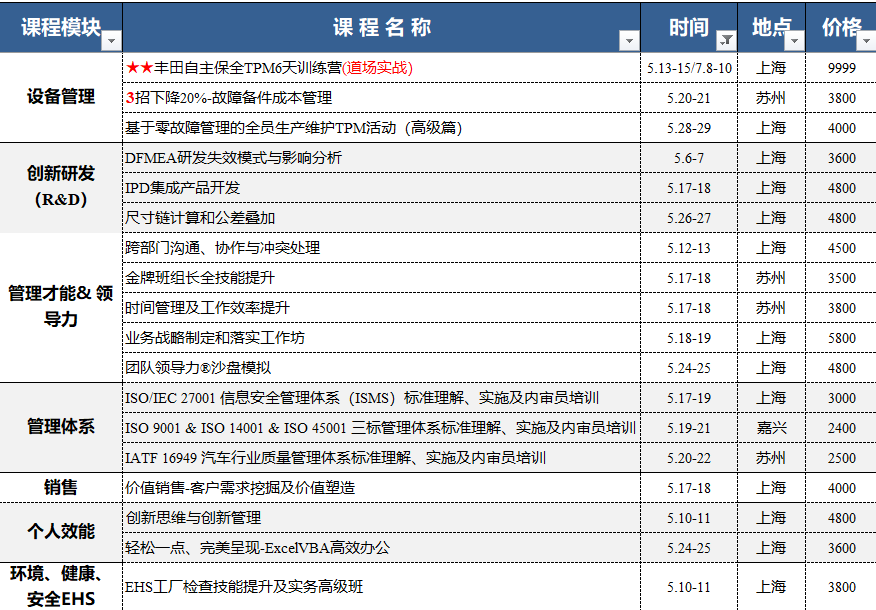Select the 上海 cell in the DFMEA row

click(772, 158)
